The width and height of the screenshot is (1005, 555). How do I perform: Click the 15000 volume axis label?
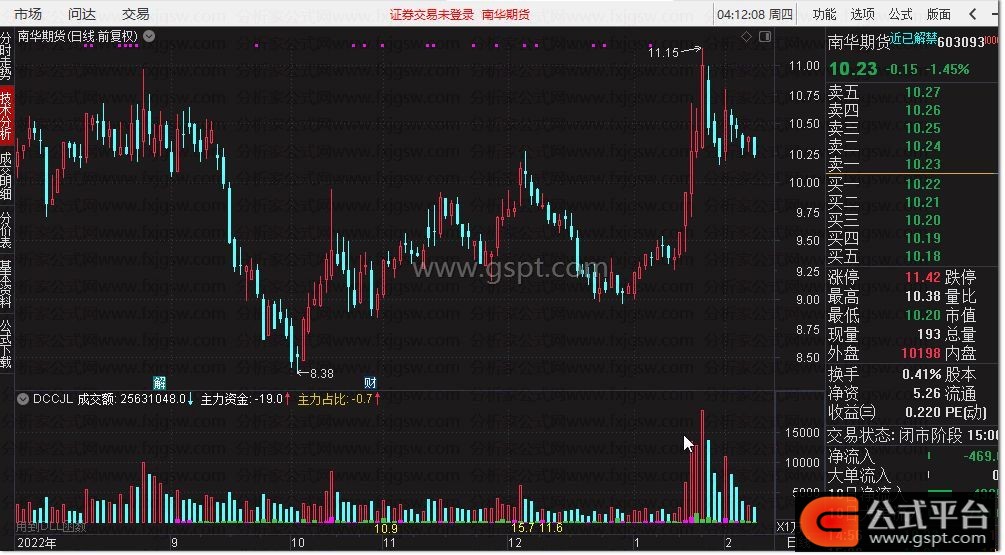802,433
